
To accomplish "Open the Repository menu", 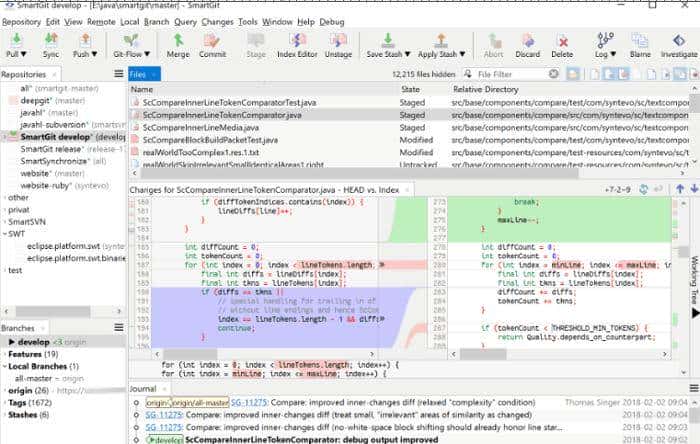I will [x=21, y=22].
